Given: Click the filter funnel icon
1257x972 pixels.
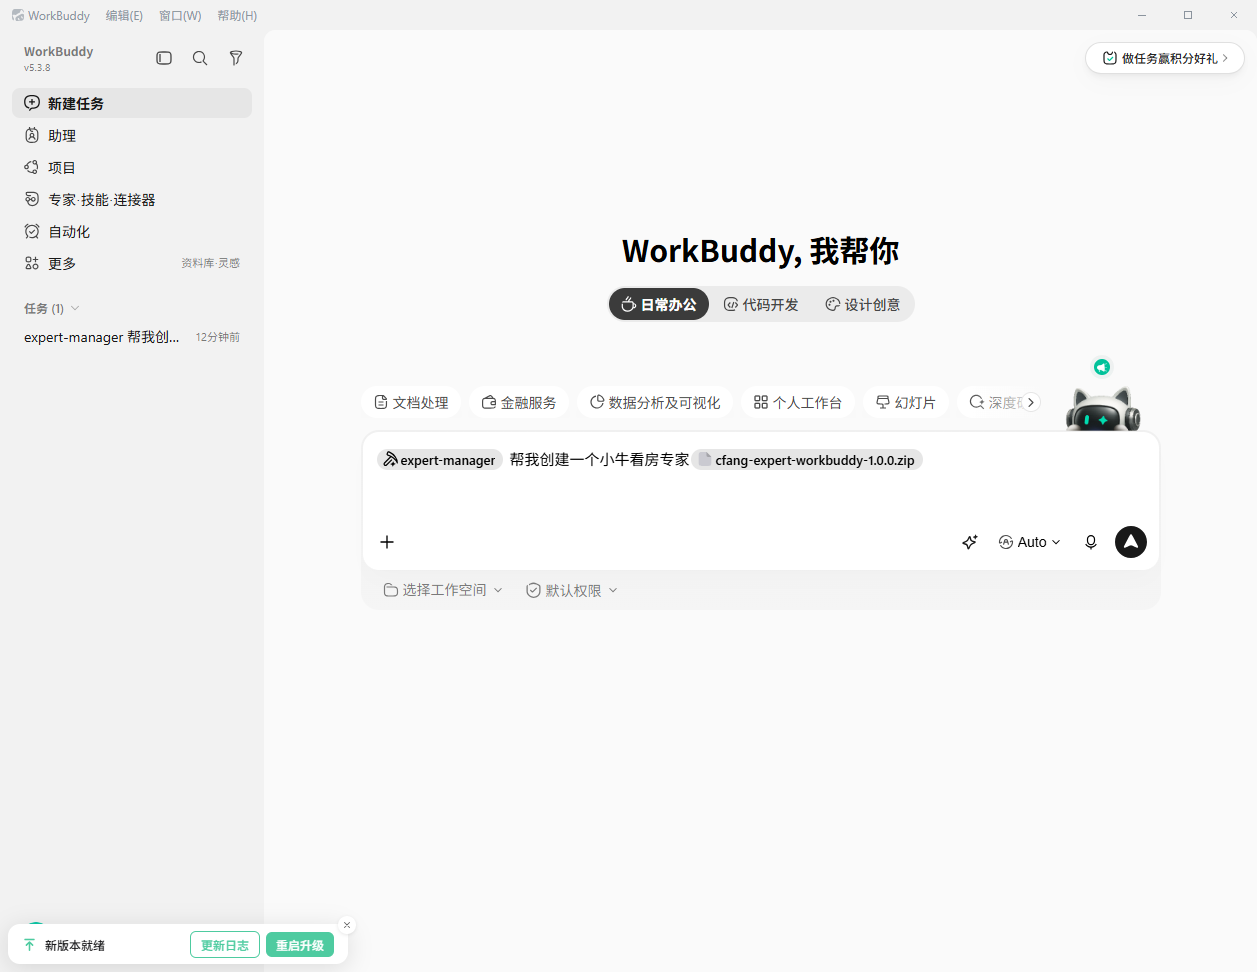Looking at the screenshot, I should point(236,58).
